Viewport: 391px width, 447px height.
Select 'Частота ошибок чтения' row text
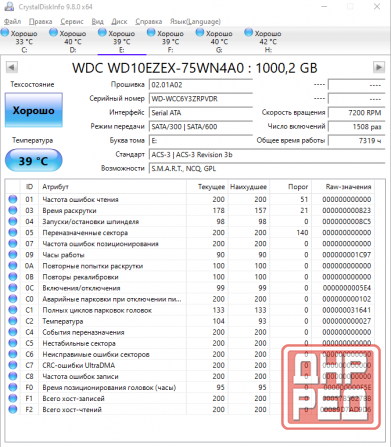point(80,199)
